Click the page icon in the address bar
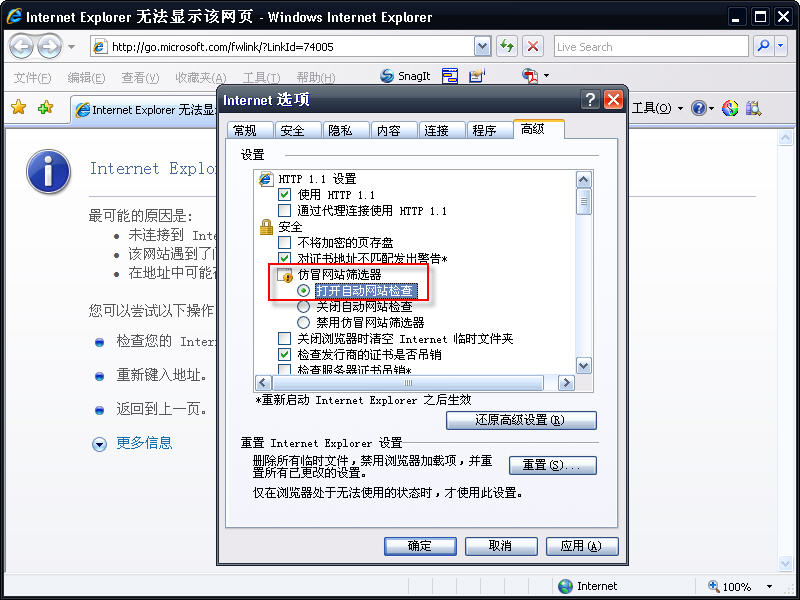 [99, 47]
